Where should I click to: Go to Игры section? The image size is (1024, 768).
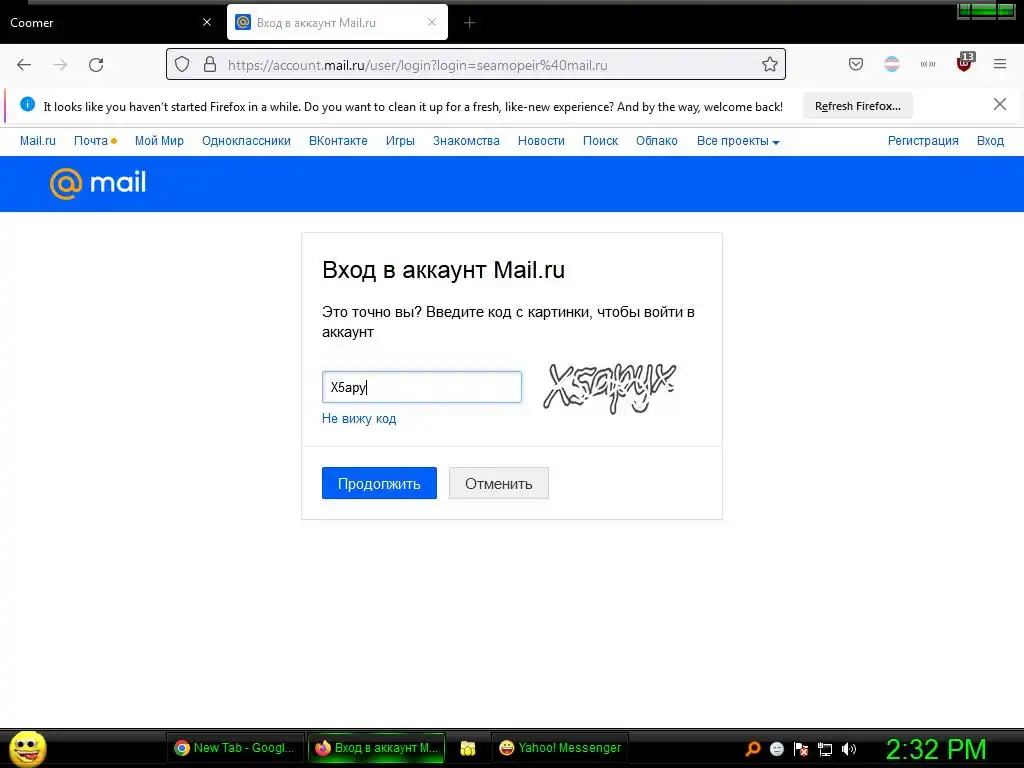click(400, 140)
